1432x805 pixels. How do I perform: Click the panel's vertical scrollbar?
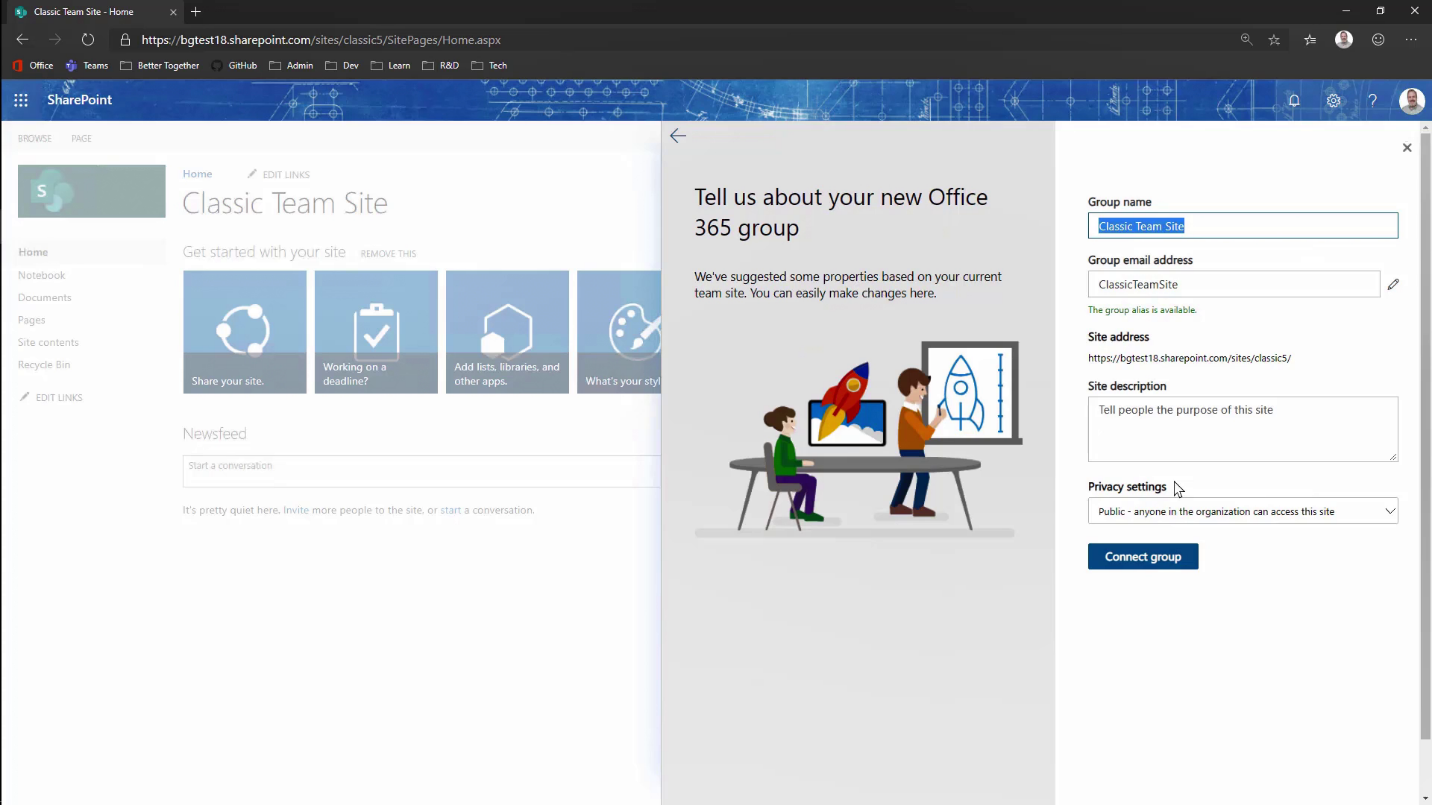point(1425,437)
